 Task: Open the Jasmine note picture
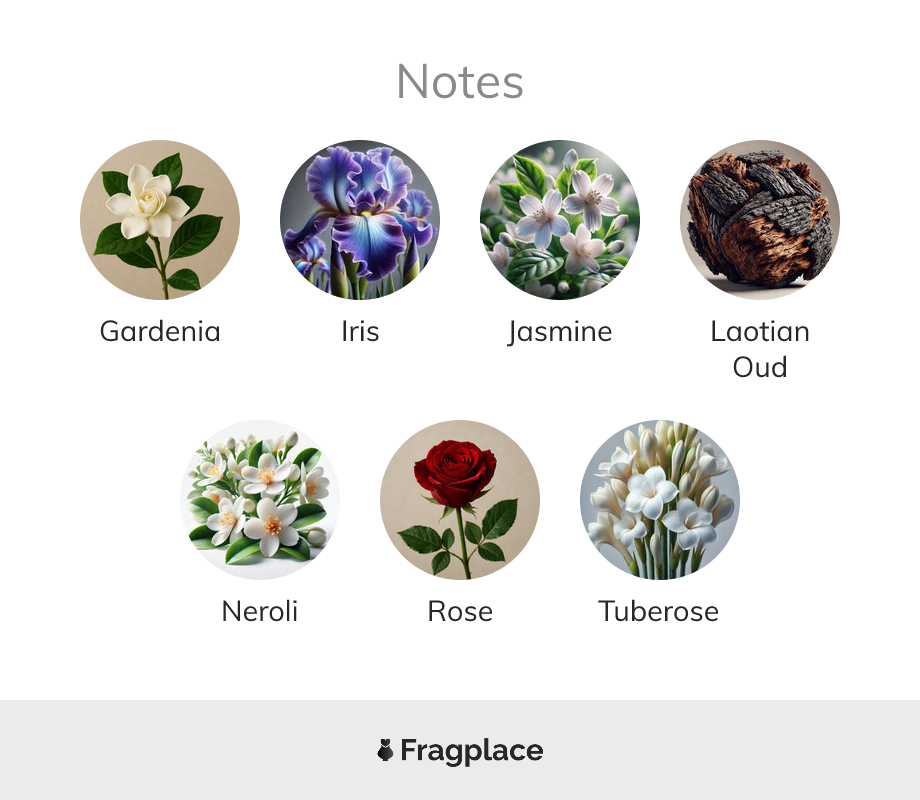(560, 220)
